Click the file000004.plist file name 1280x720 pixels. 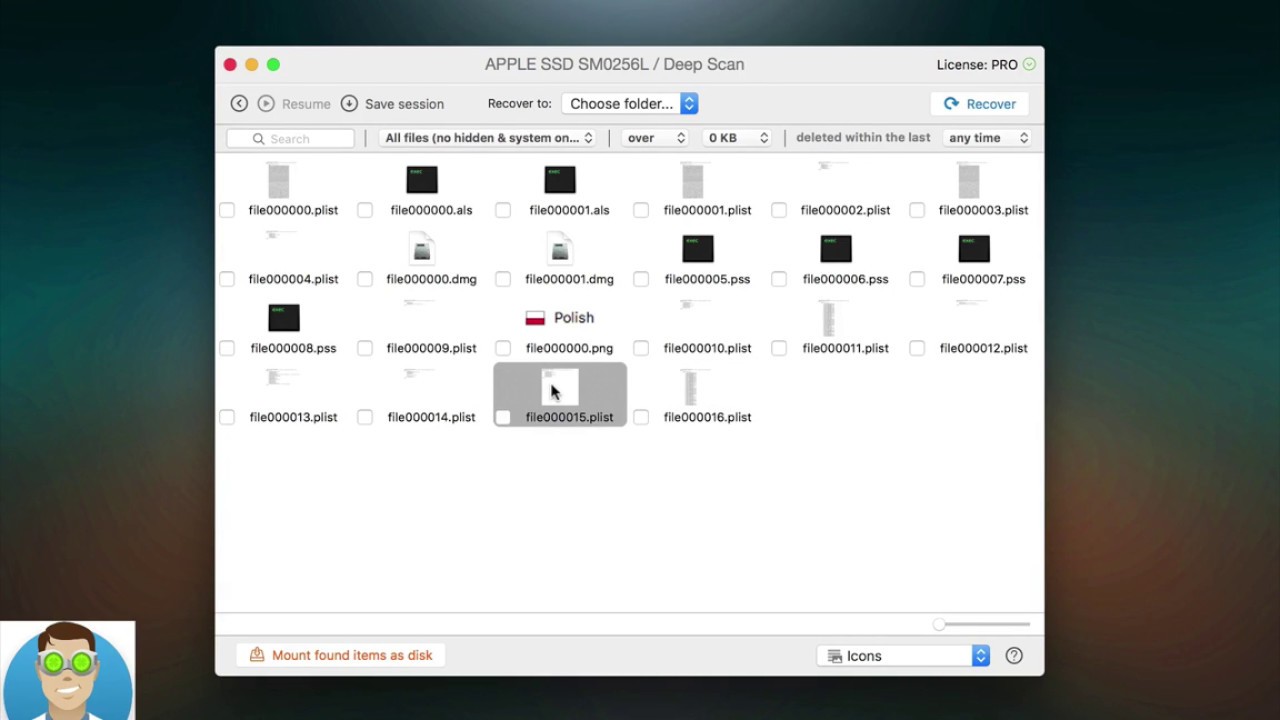pyautogui.click(x=293, y=279)
